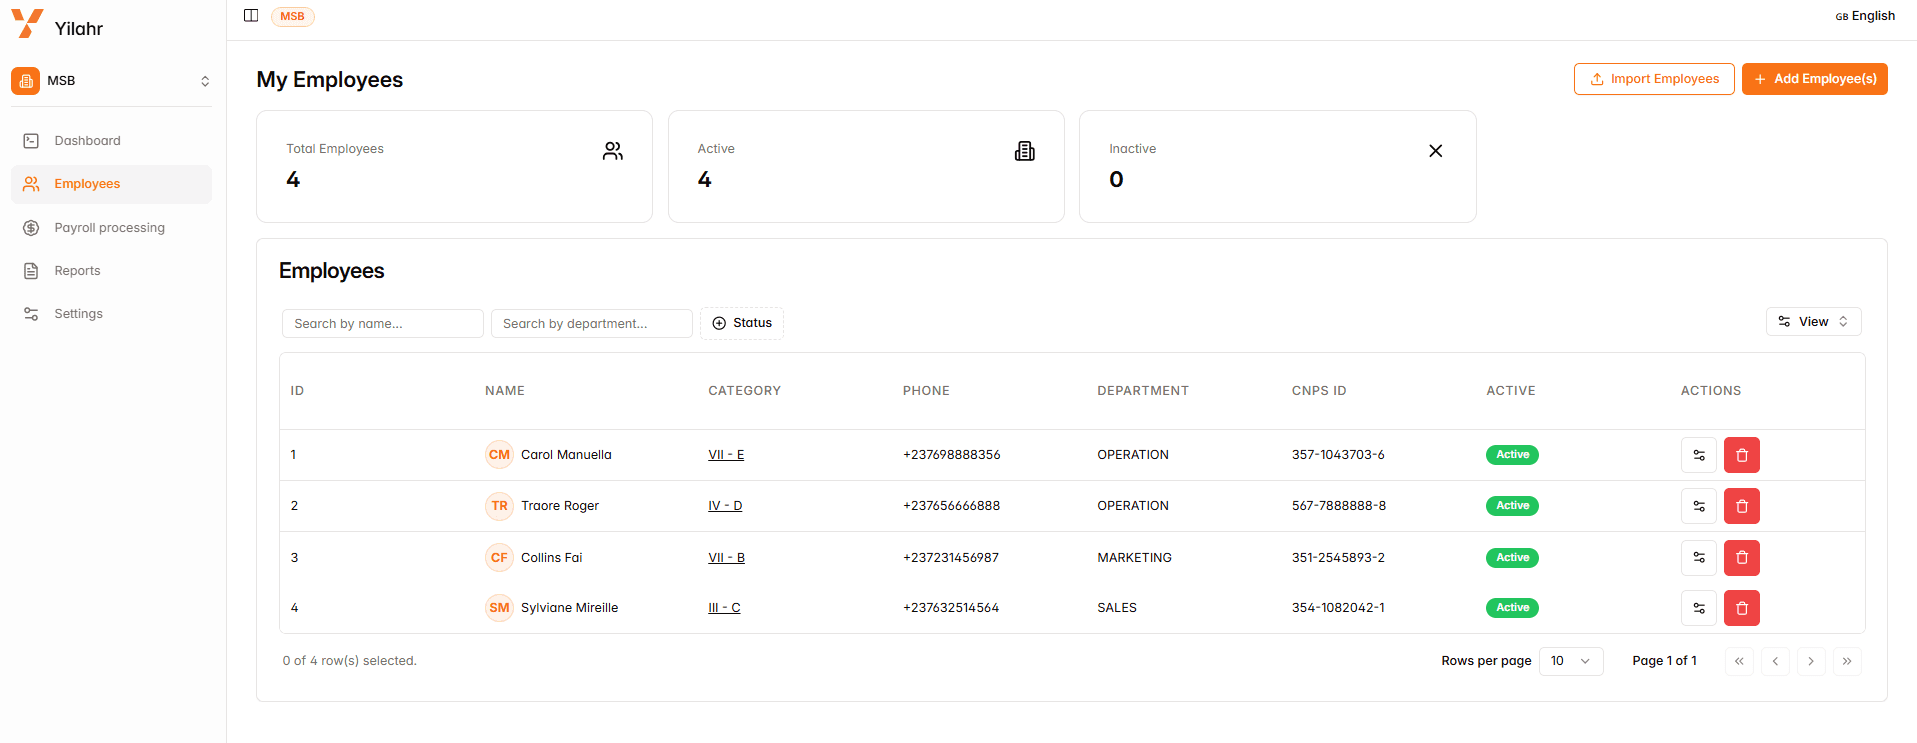Click the PHONE column header

926,391
